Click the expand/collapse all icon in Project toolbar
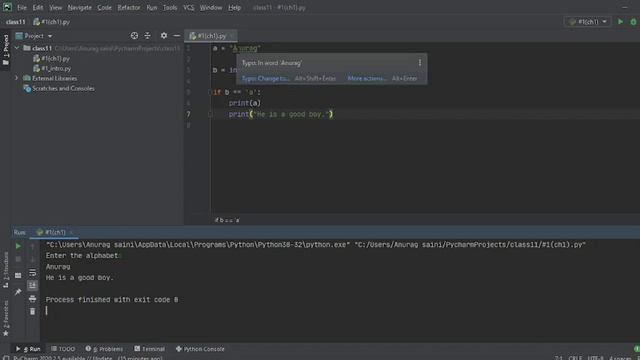The width and height of the screenshot is (640, 360). point(147,36)
